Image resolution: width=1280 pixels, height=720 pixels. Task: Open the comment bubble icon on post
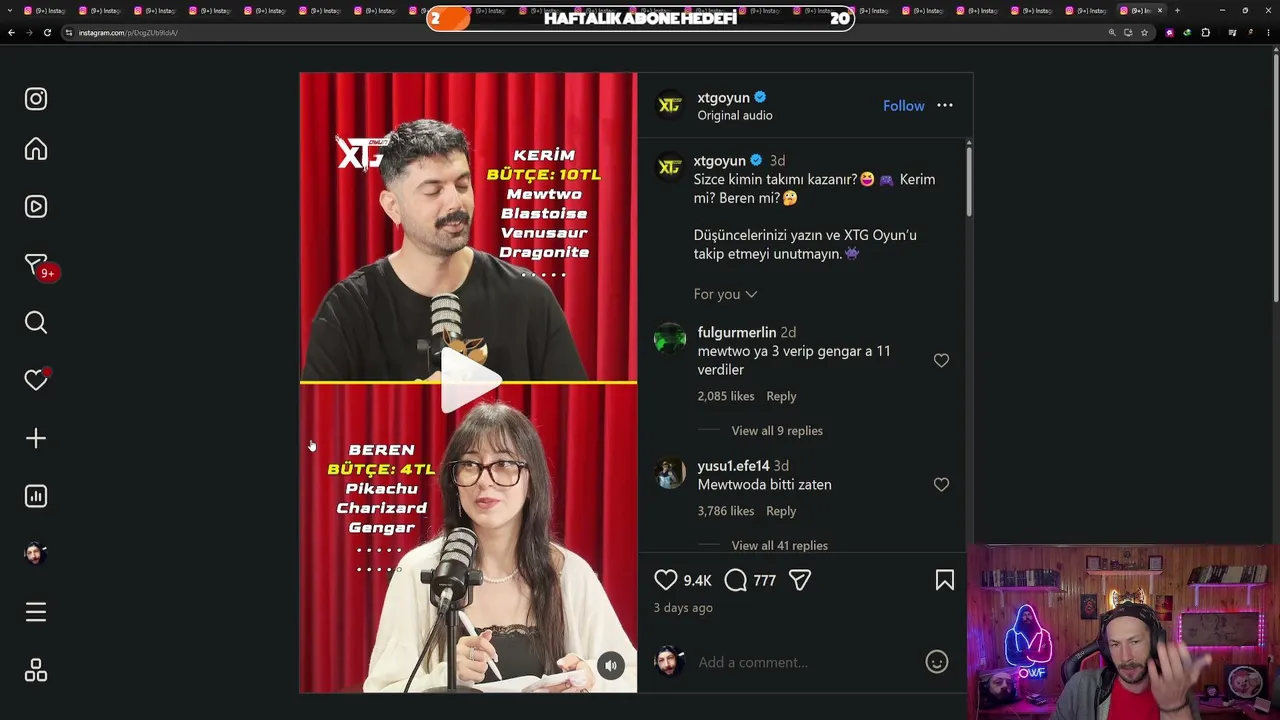click(x=736, y=580)
